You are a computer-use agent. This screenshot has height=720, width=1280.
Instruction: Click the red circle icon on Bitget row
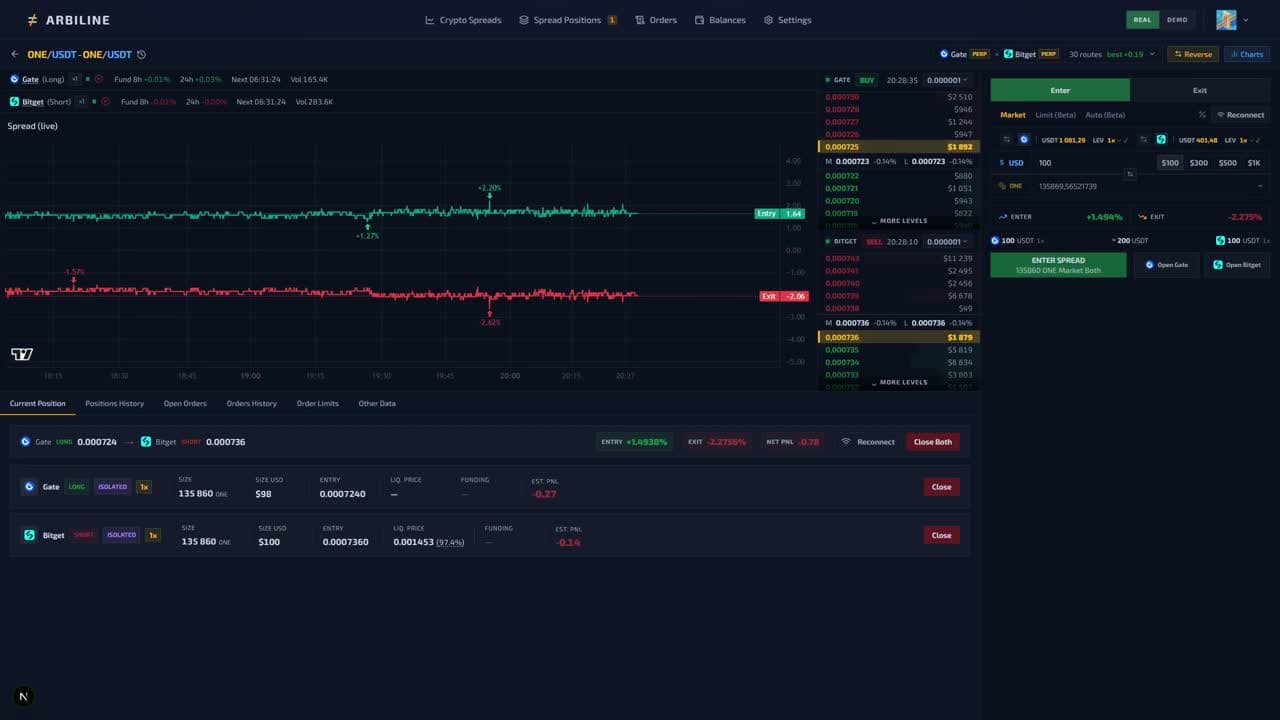tap(106, 101)
